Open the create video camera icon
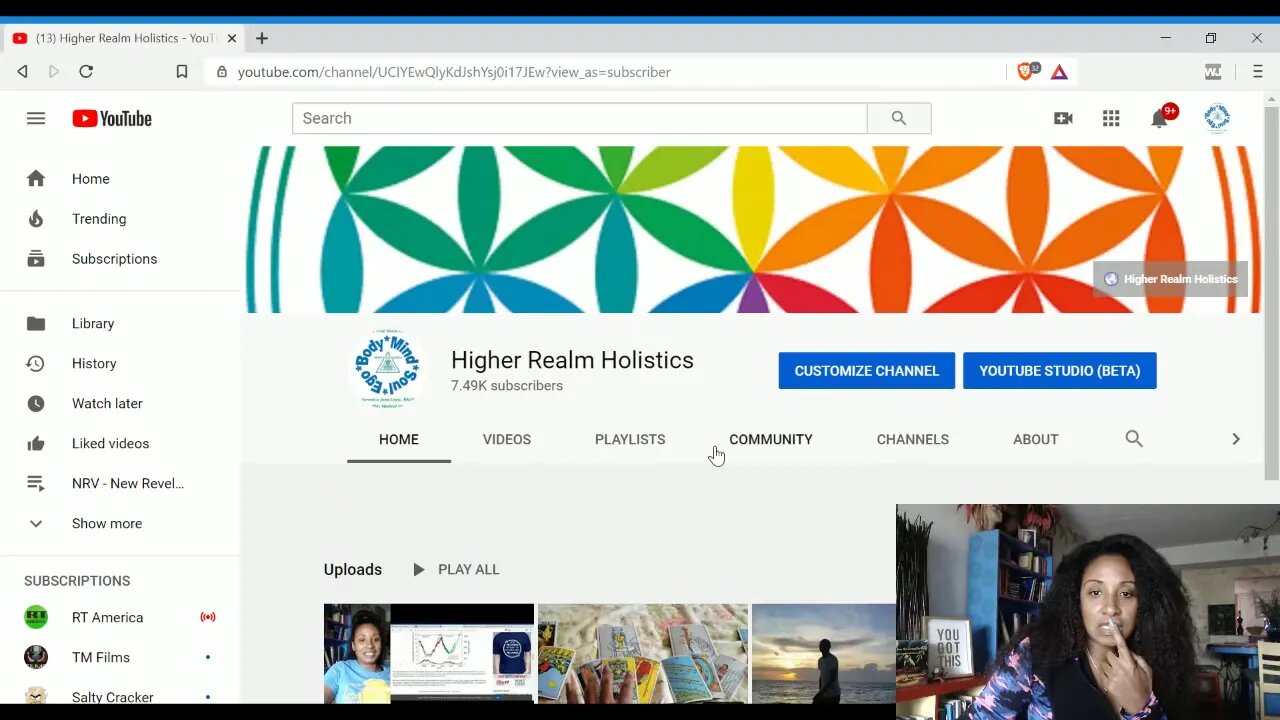 (1063, 118)
